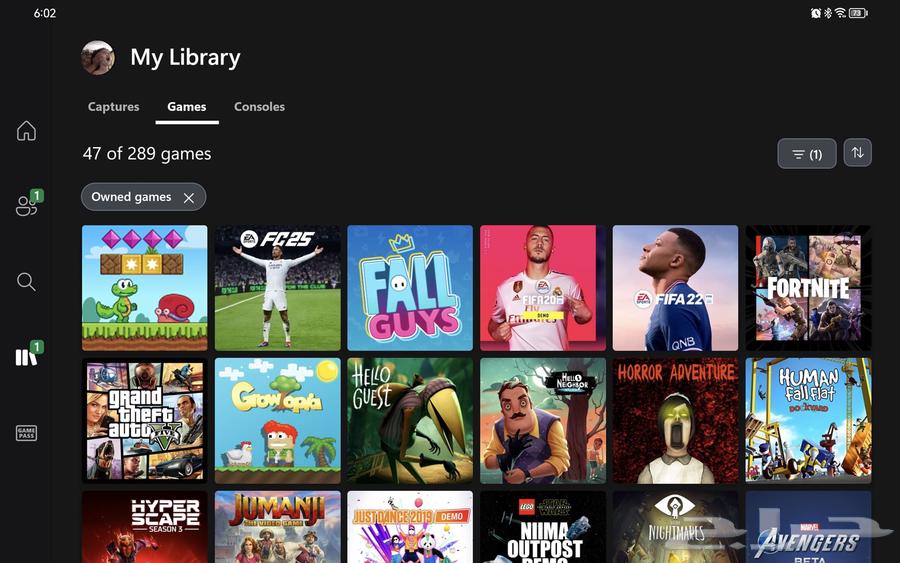Open the FIFA 22 game tile
Viewport: 900px width, 563px height.
point(675,288)
